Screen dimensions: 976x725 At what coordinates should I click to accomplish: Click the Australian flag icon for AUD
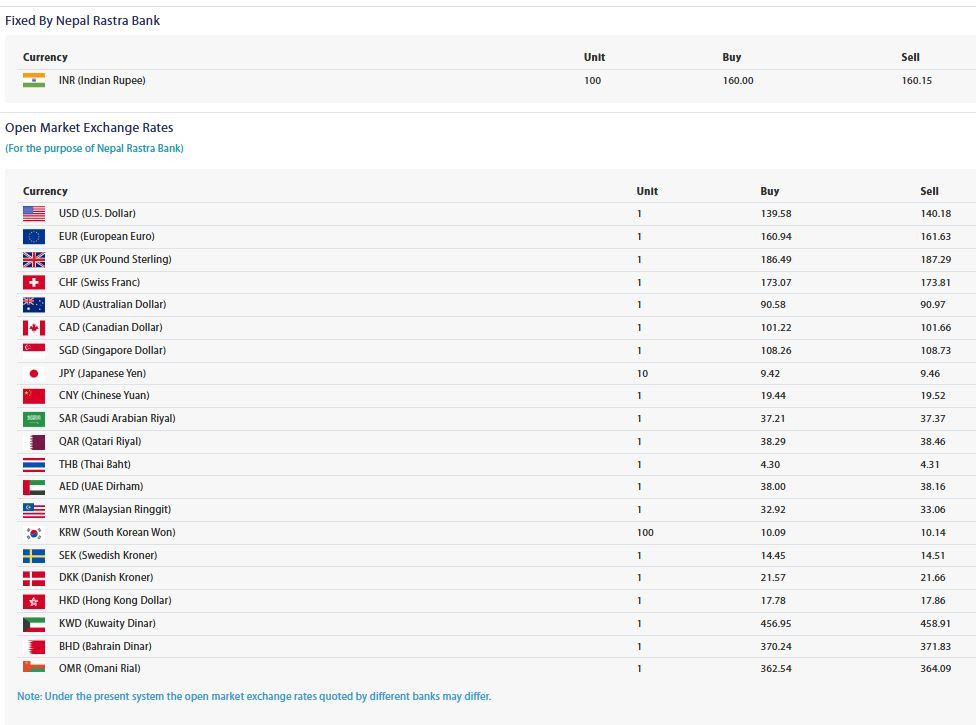(34, 304)
